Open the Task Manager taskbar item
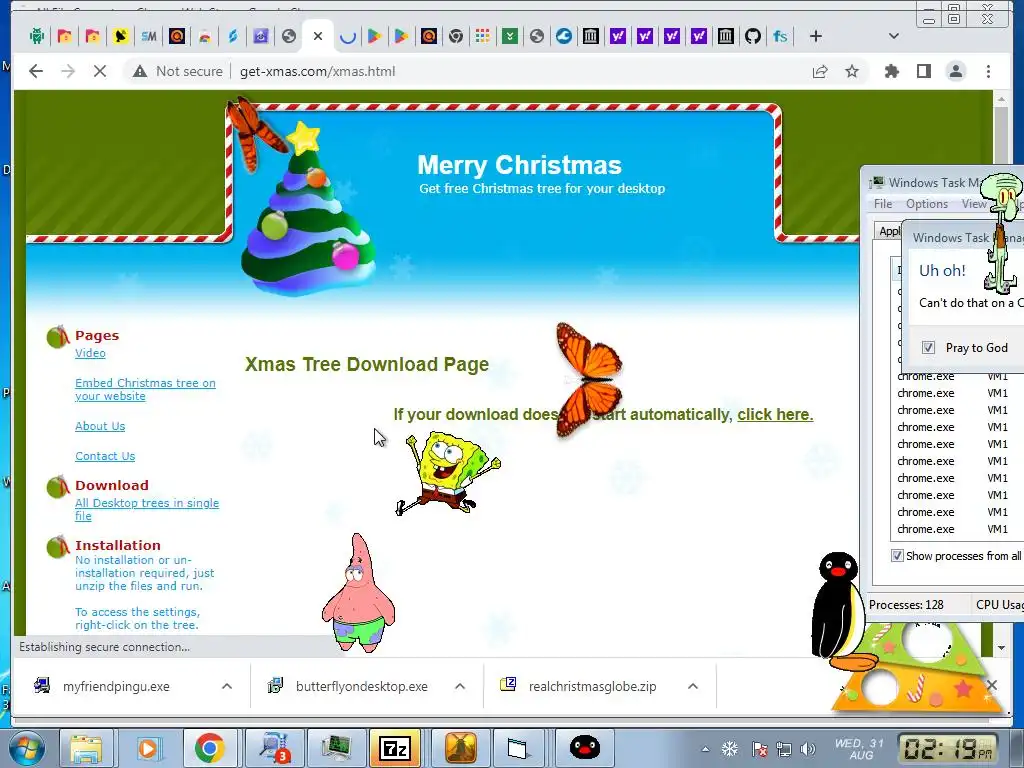This screenshot has height=768, width=1024. (x=335, y=748)
